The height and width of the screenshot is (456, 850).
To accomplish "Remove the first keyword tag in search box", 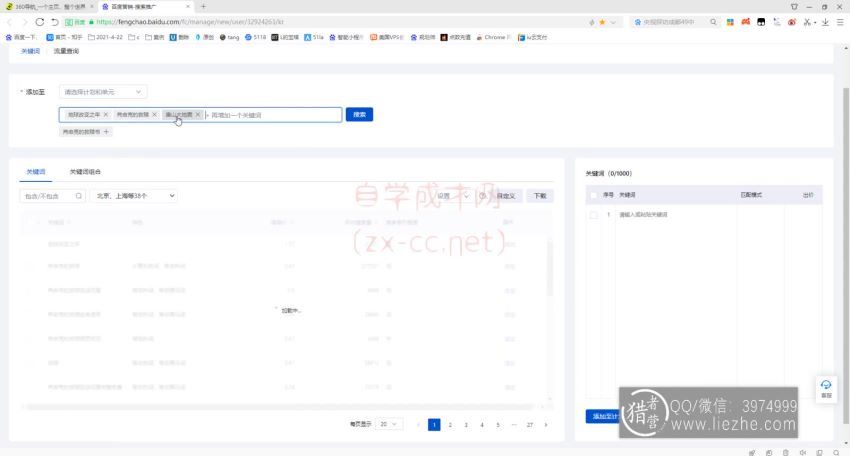I will pos(106,115).
